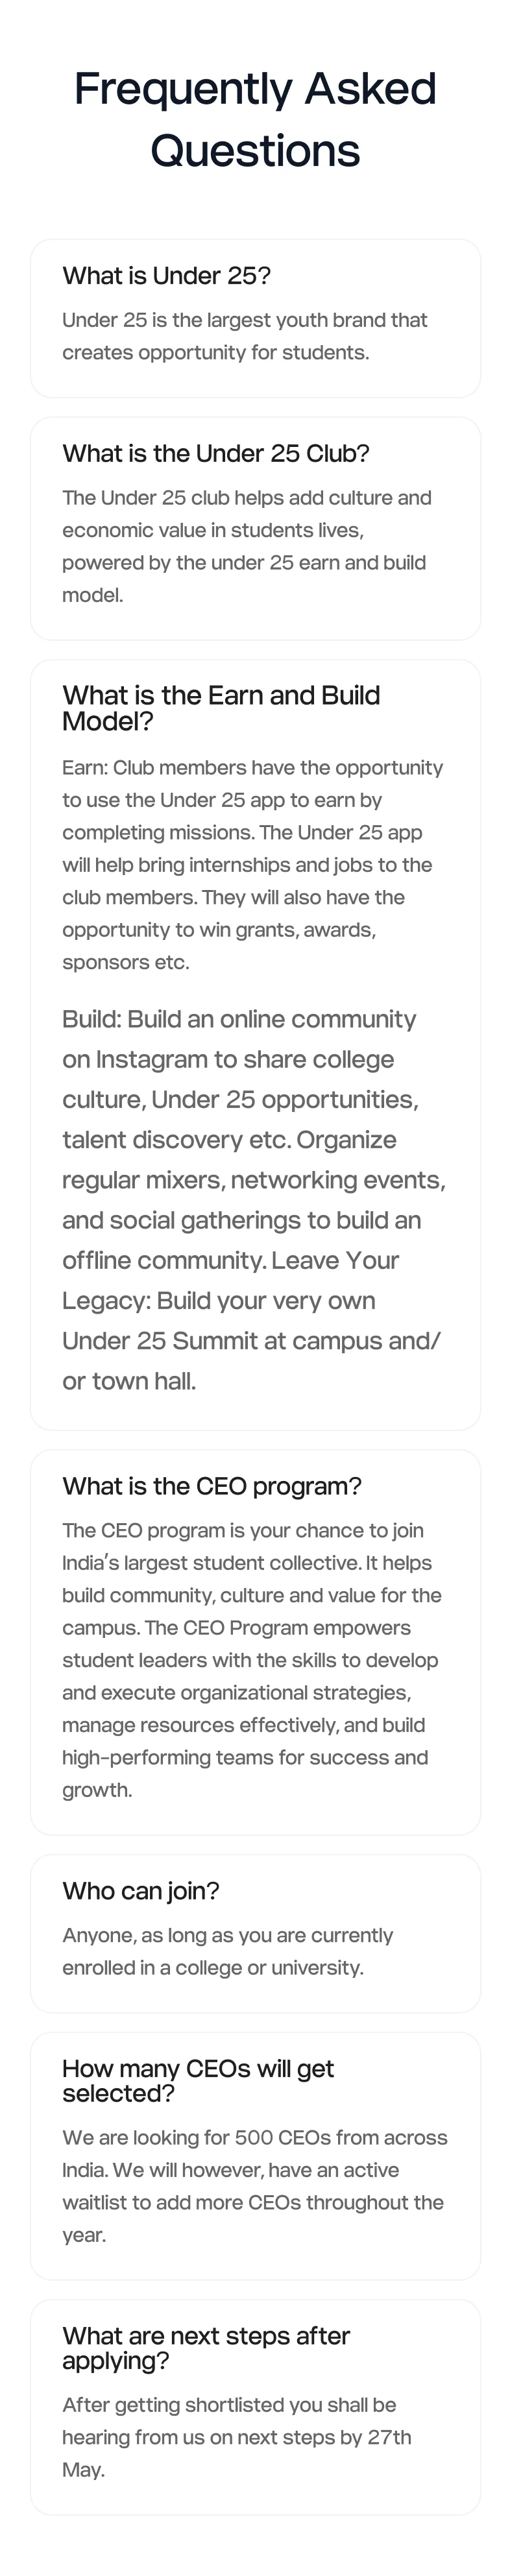
Task: Collapse the 'Who can join?' question
Action: [140, 1891]
